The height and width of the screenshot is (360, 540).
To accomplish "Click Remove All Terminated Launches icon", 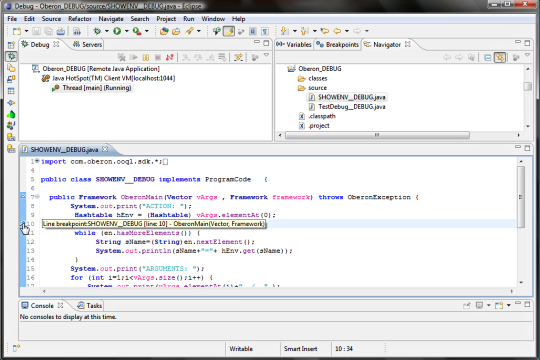I will point(121,57).
